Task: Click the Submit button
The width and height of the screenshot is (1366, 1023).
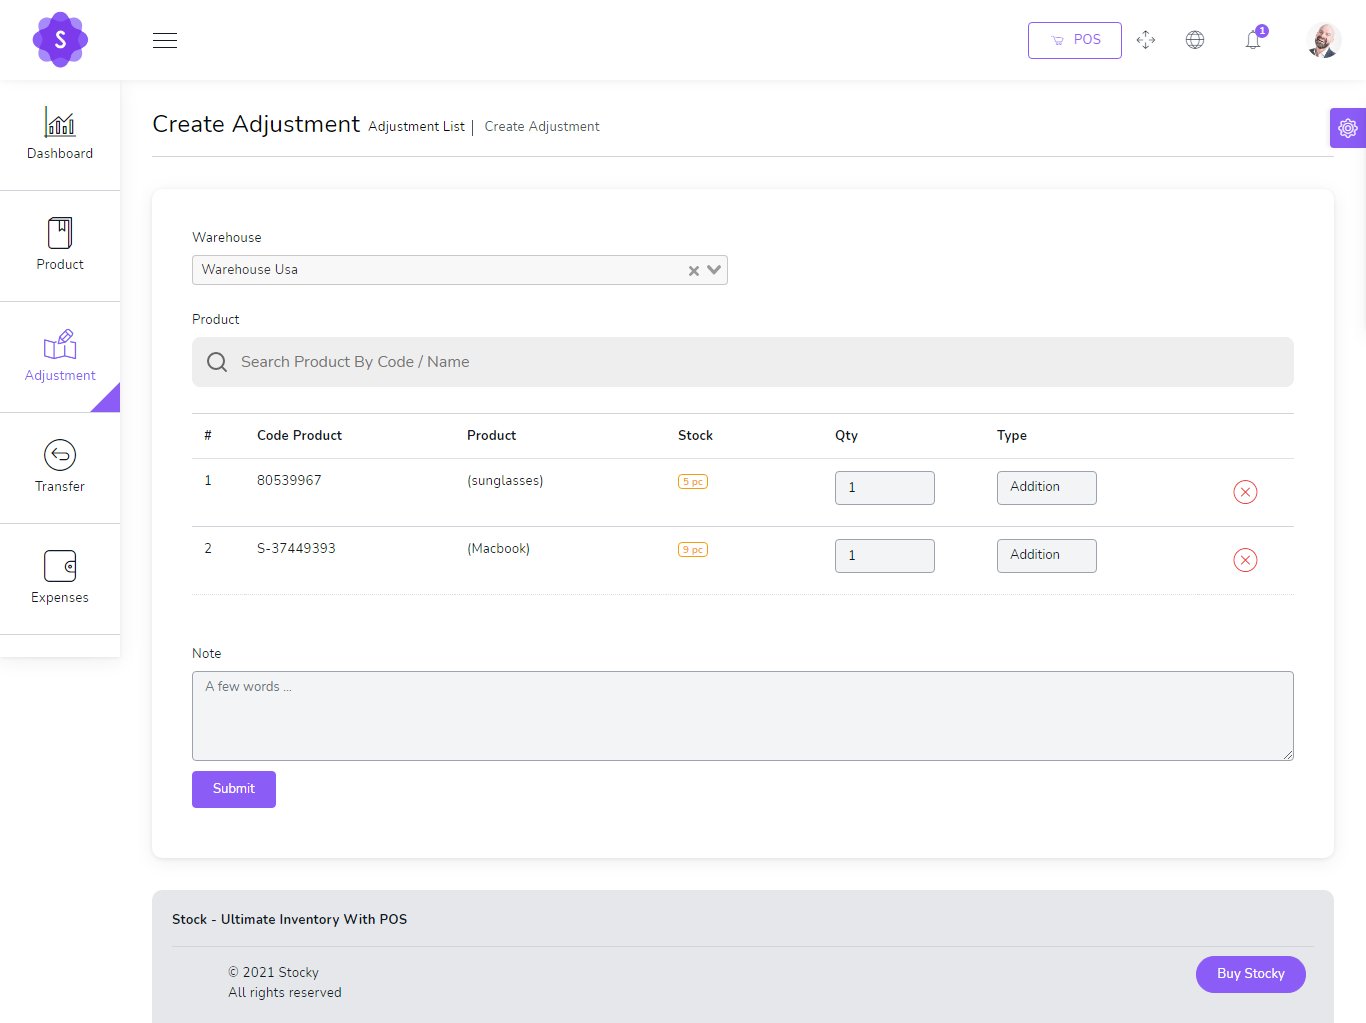Action: point(234,789)
